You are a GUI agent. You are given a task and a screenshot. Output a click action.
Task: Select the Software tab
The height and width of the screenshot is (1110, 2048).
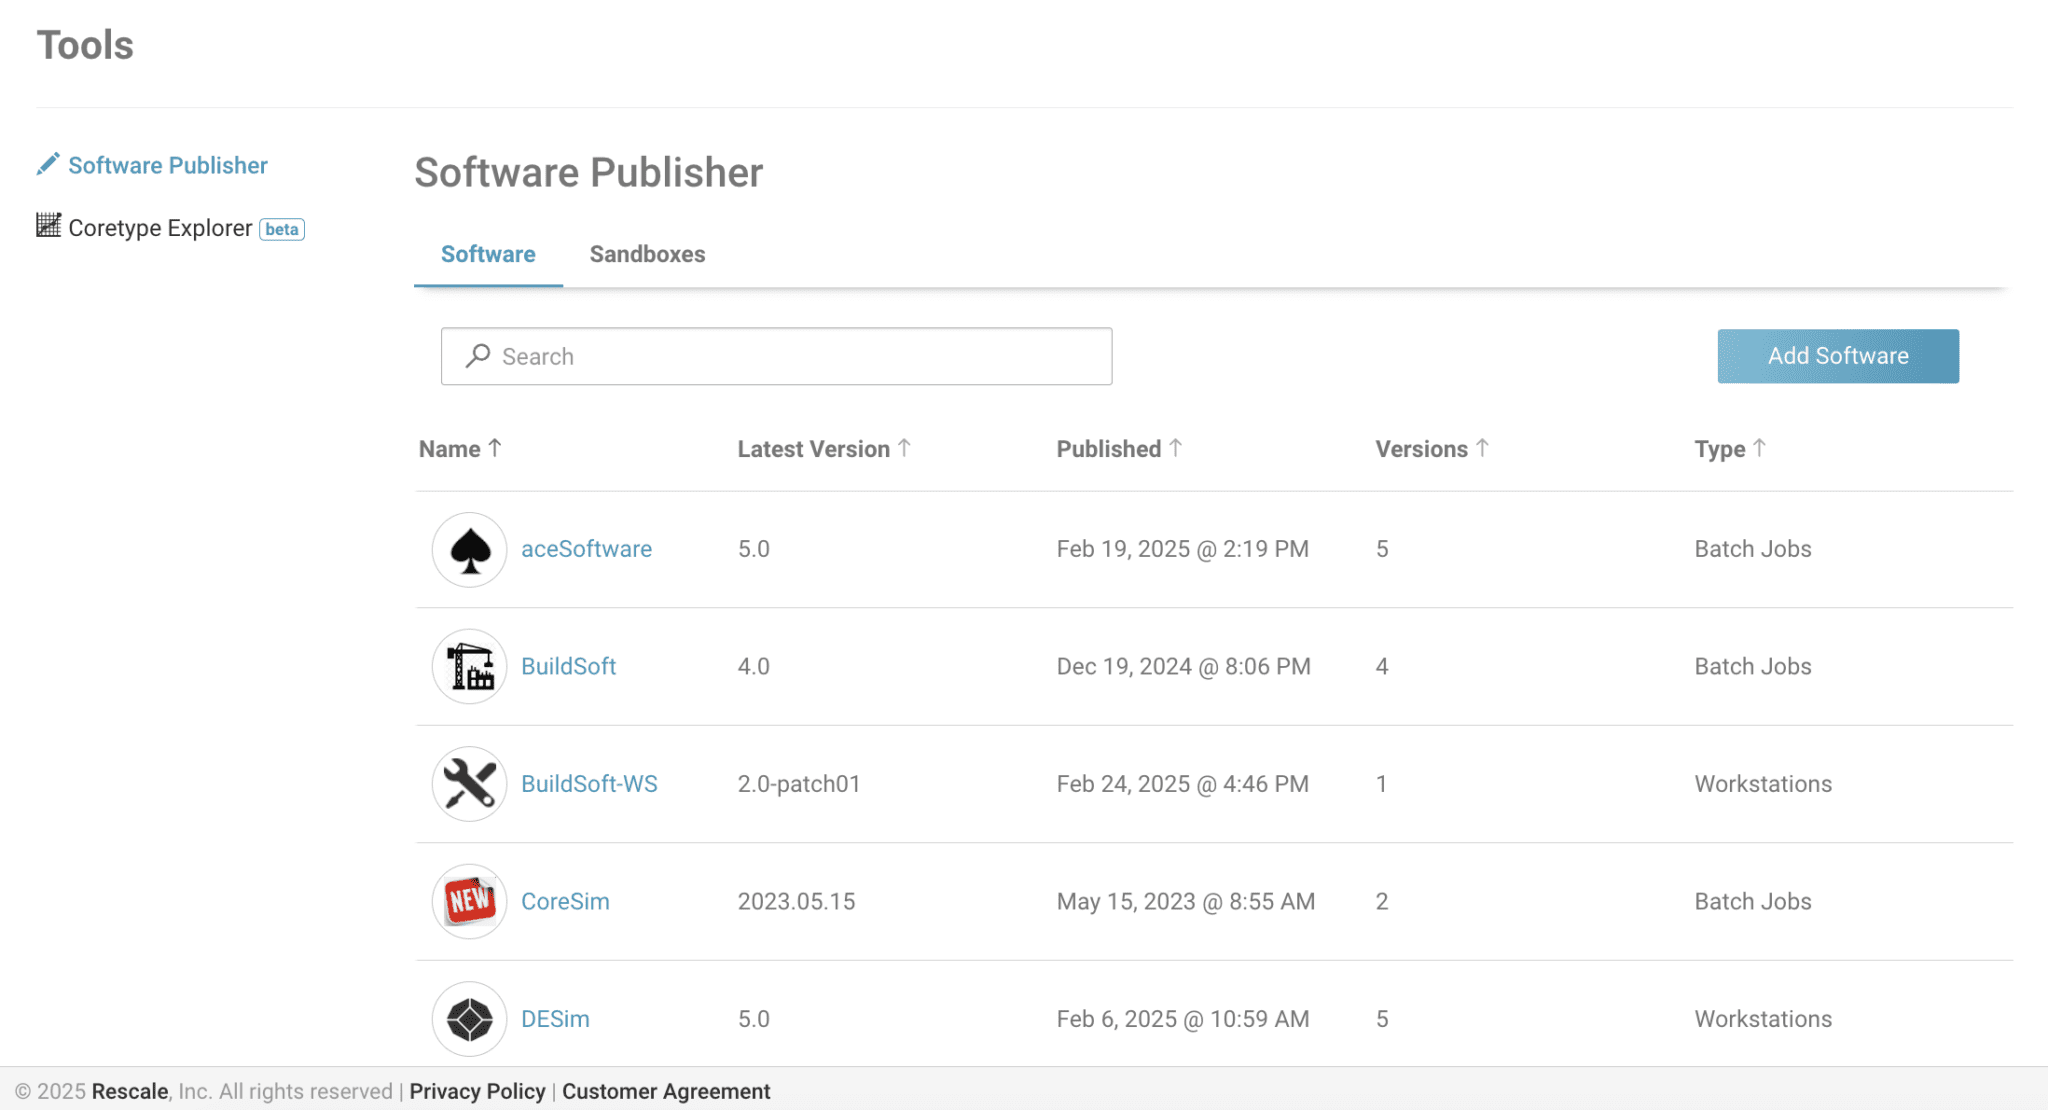click(488, 254)
